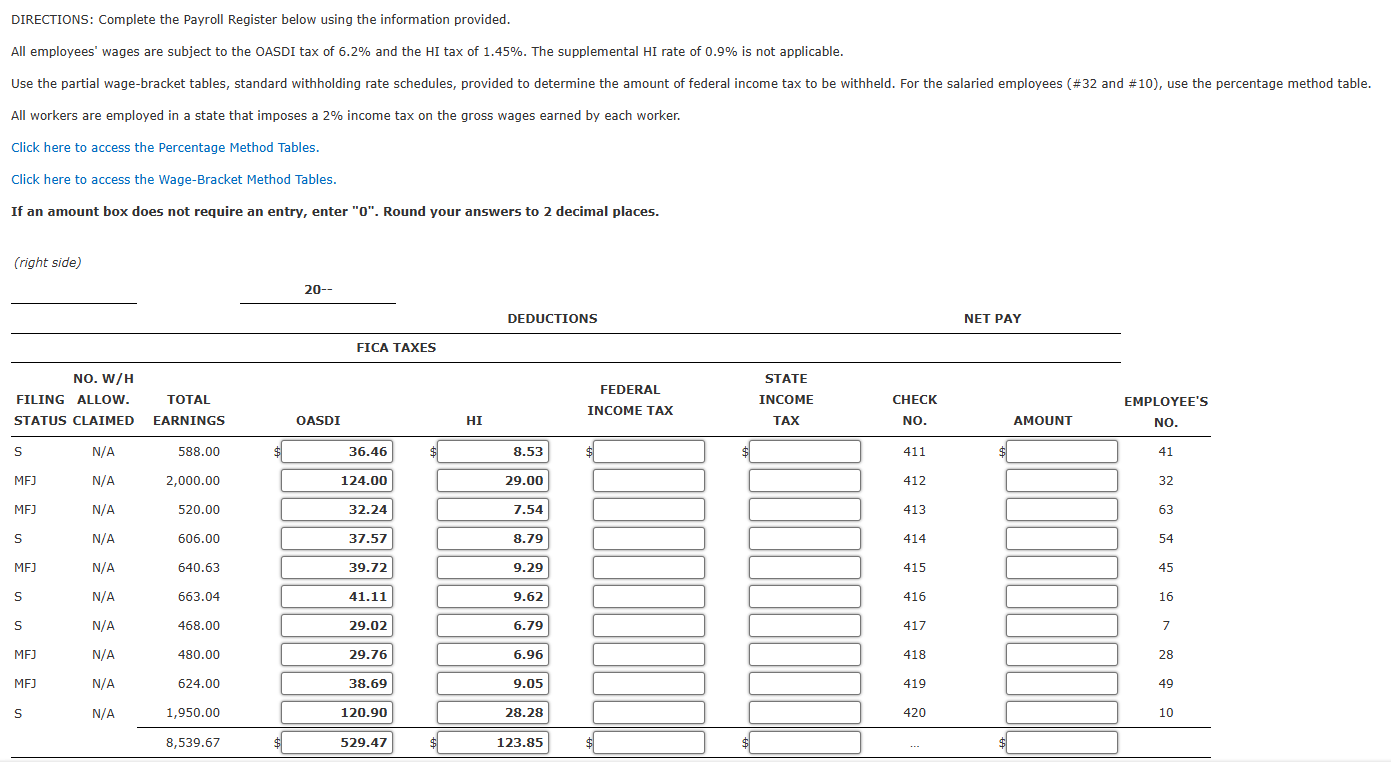Click the Federal Income Tax field for employee 41
This screenshot has height=762, width=1391.
(648, 451)
